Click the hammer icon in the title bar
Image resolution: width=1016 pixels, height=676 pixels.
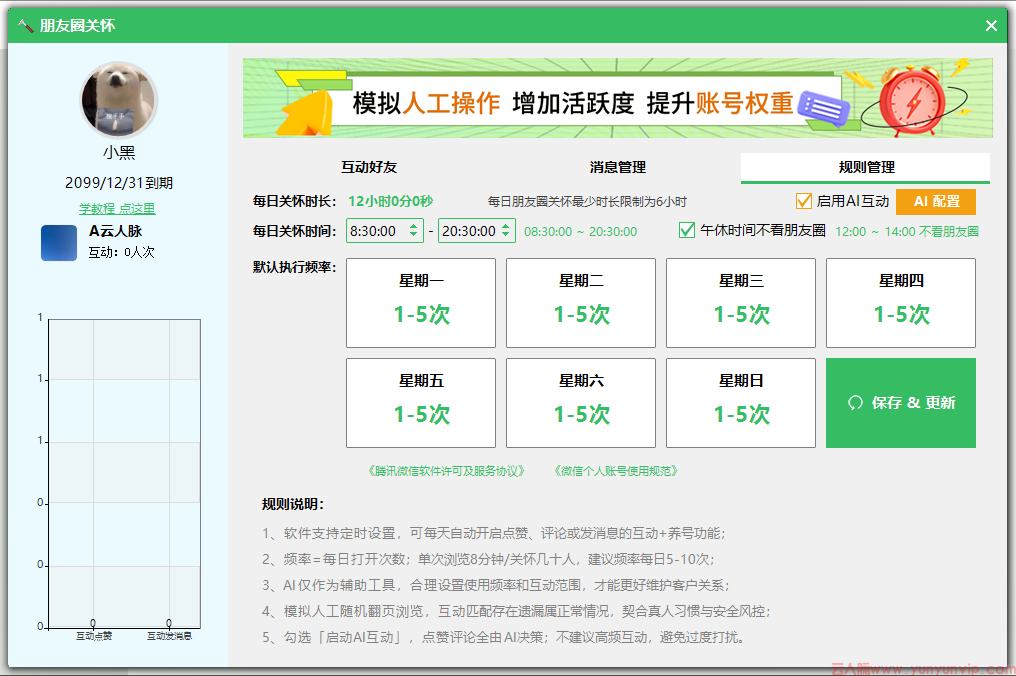[24, 25]
